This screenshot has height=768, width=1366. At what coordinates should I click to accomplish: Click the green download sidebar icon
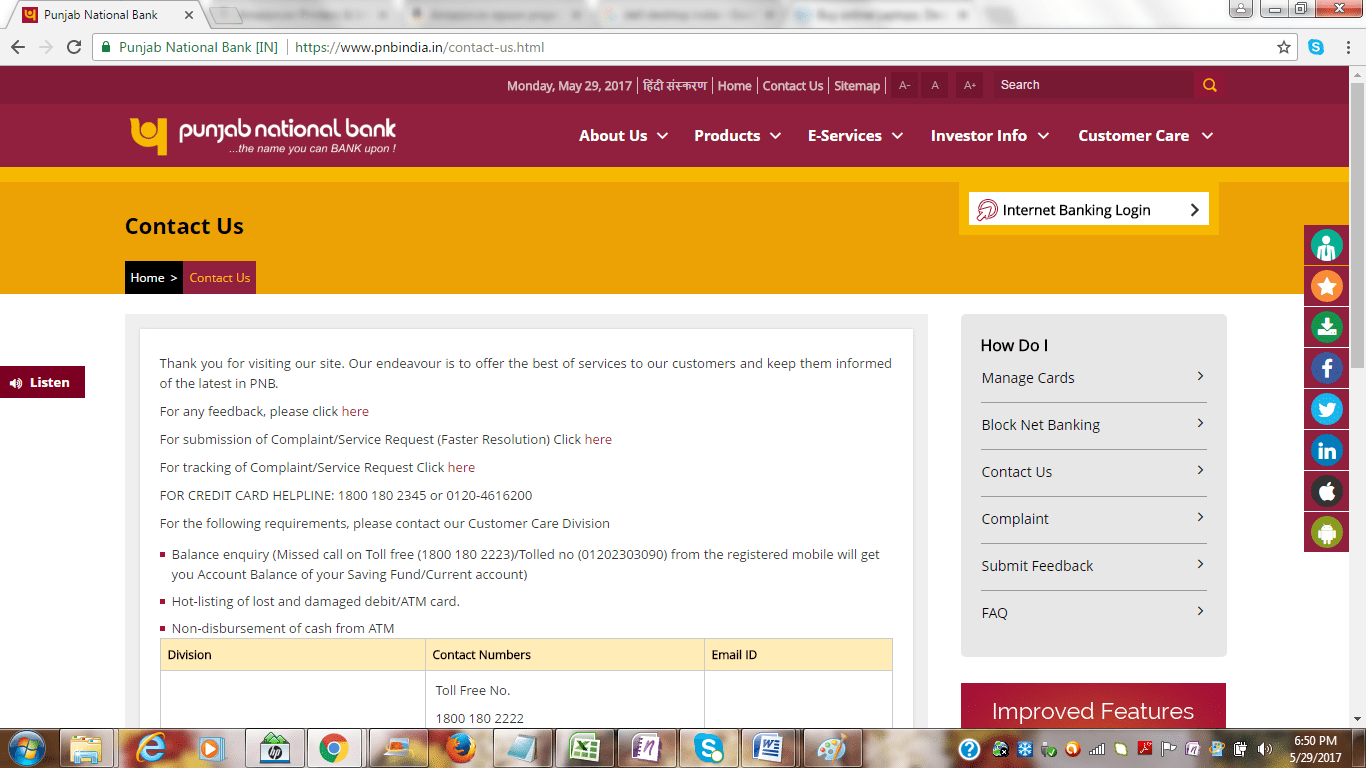(1327, 327)
